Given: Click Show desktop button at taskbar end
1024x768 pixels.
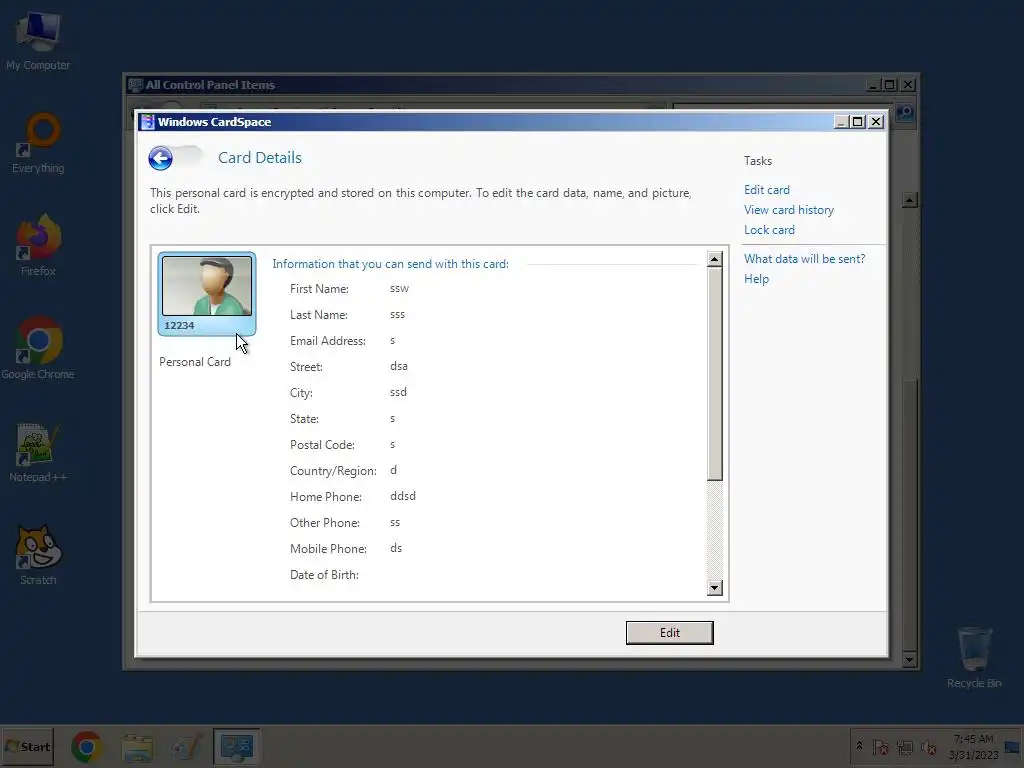Looking at the screenshot, I should pos(1014,746).
